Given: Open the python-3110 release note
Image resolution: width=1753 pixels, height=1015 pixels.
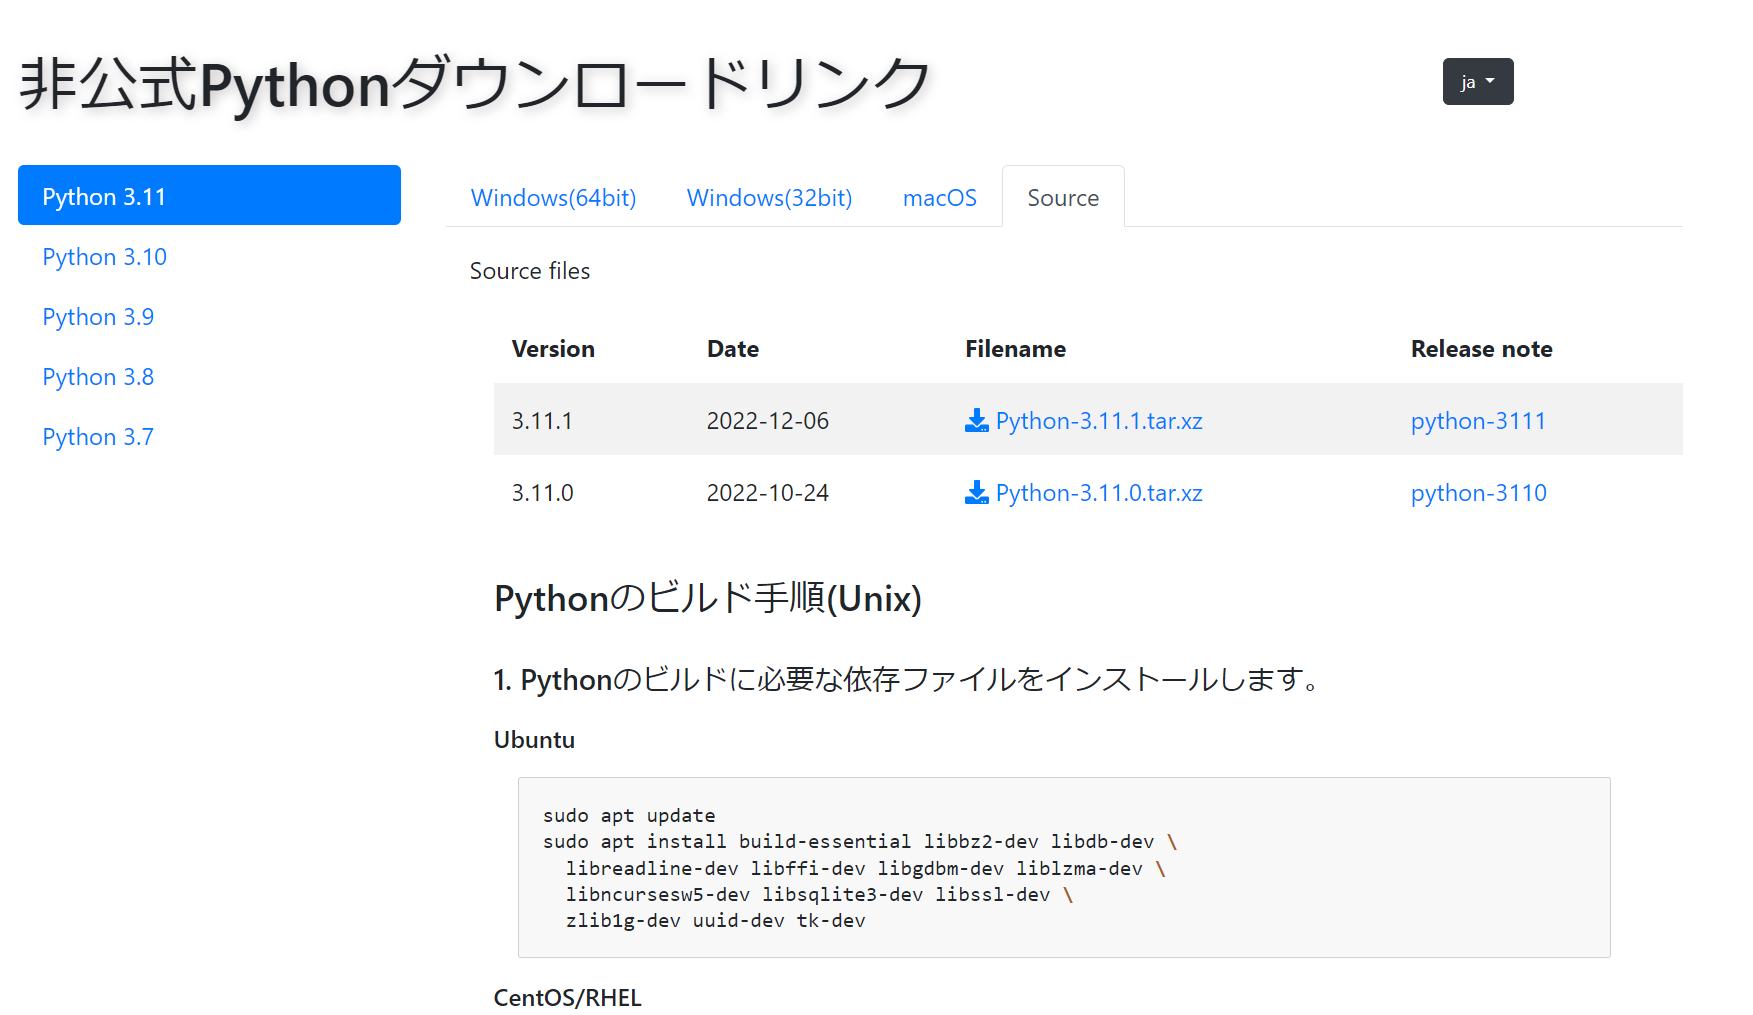Looking at the screenshot, I should (x=1478, y=492).
